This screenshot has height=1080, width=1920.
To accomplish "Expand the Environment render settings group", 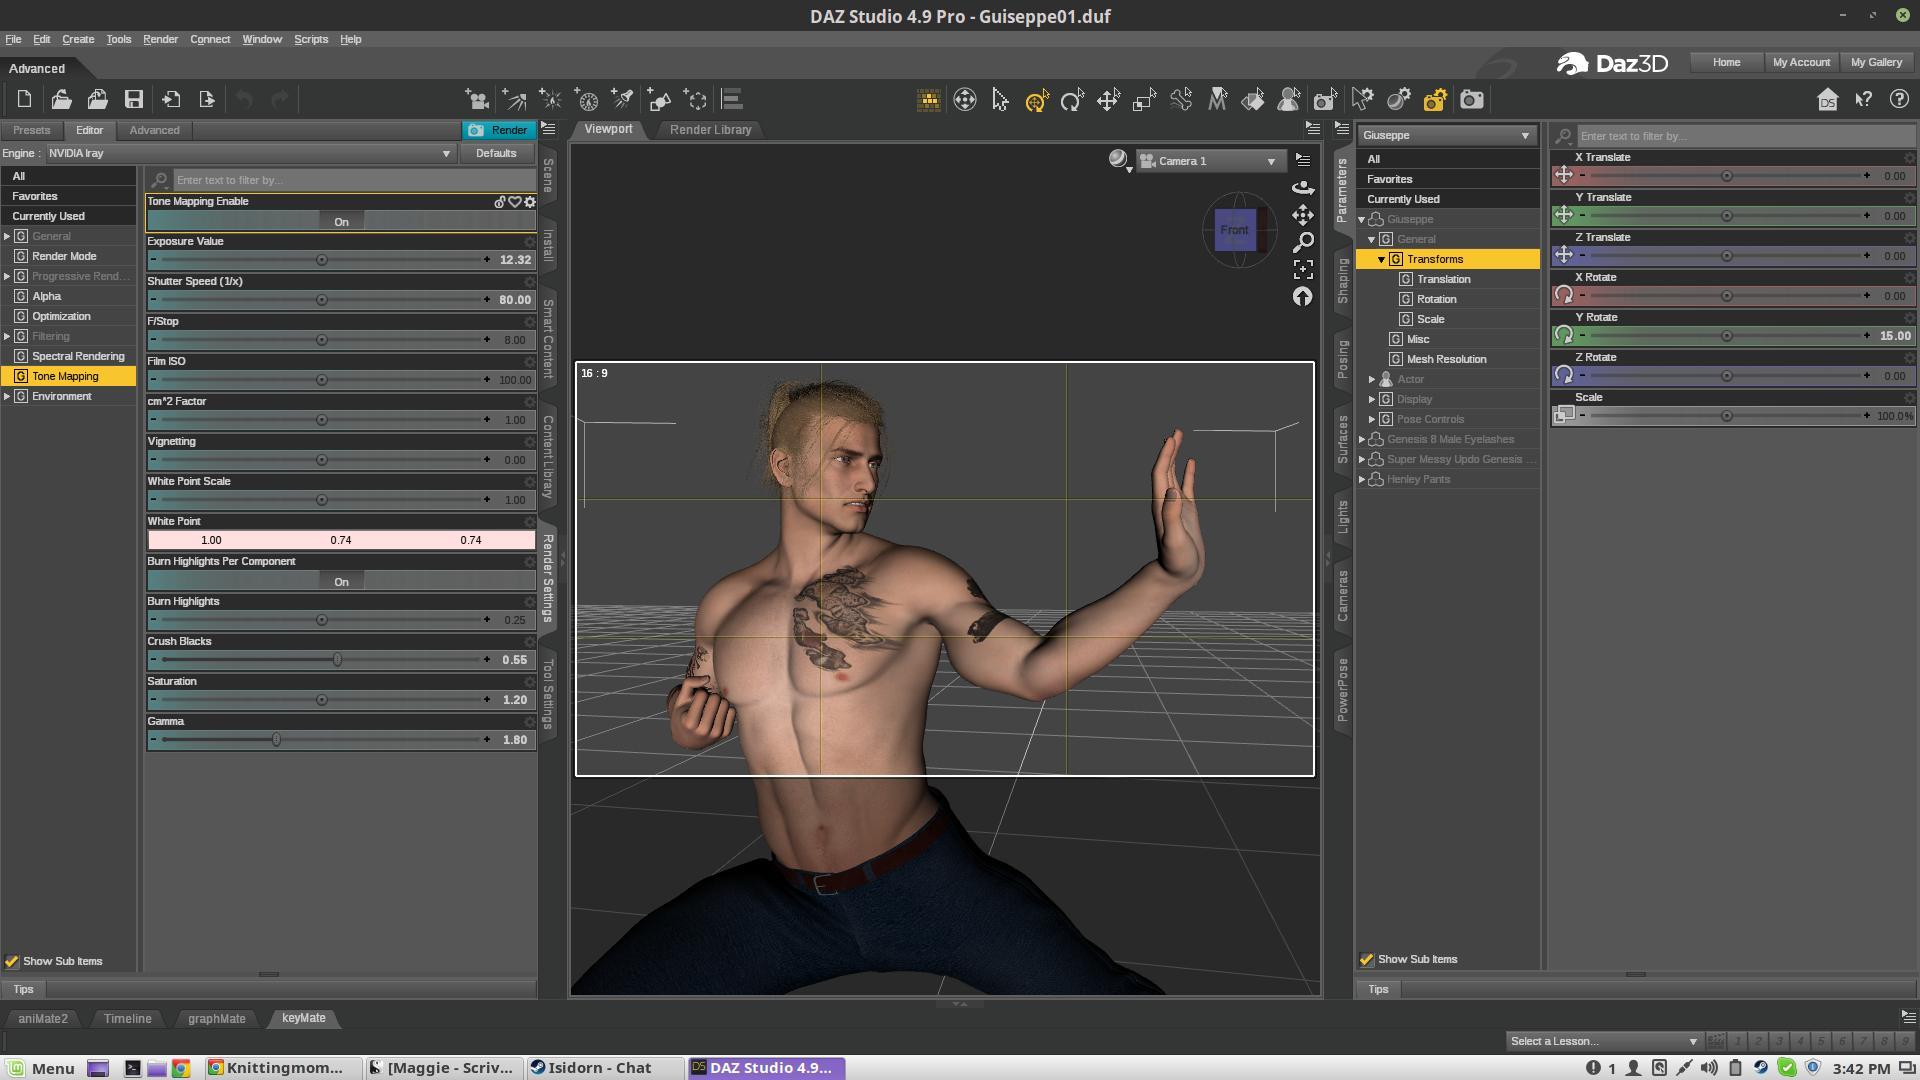I will [7, 396].
